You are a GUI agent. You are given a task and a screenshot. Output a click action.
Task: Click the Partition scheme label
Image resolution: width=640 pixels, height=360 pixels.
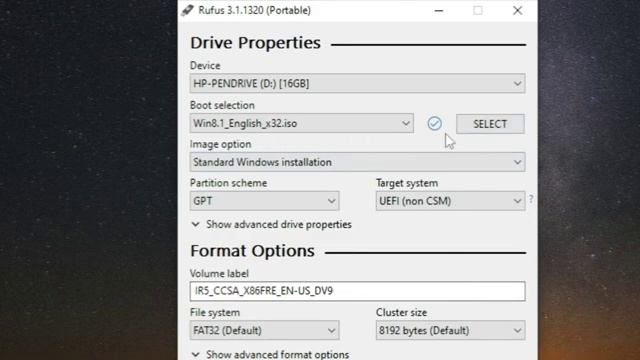[228, 183]
